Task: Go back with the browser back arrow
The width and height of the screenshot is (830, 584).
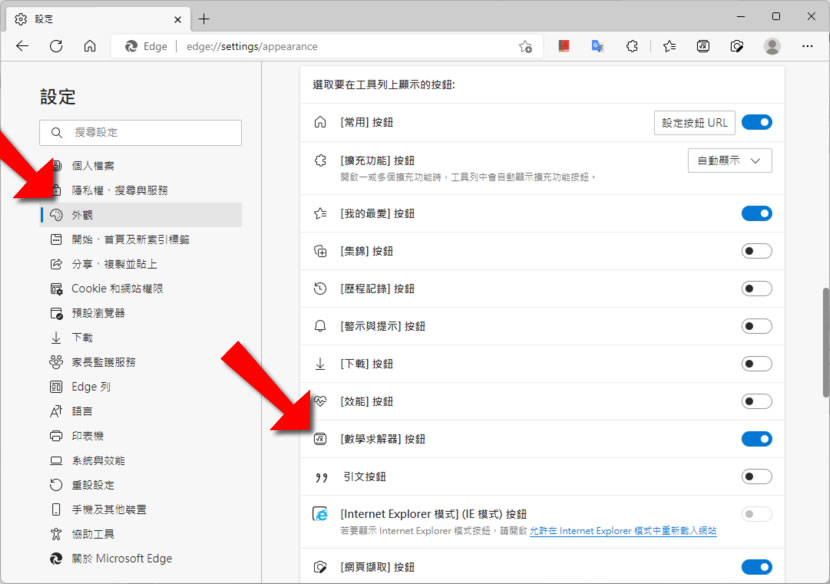Action: 22,46
